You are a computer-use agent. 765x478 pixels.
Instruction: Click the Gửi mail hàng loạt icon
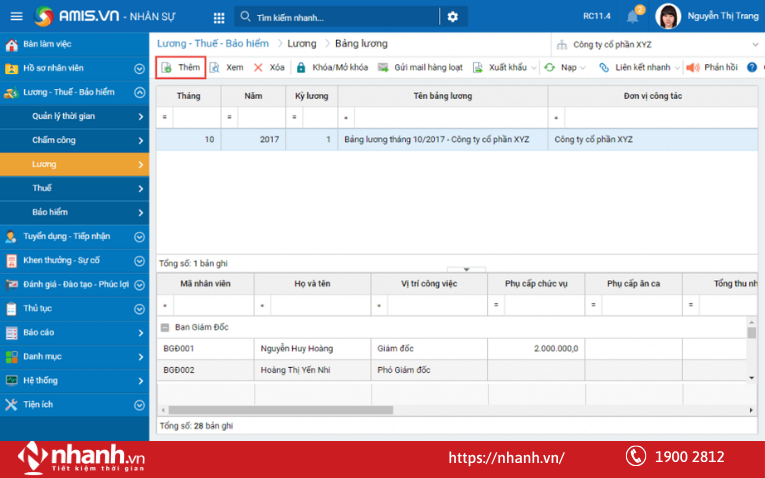coord(383,68)
